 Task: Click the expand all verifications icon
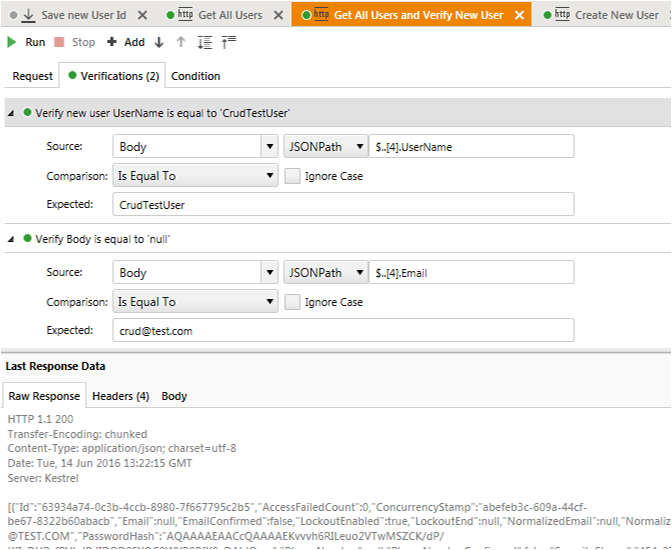coord(205,42)
